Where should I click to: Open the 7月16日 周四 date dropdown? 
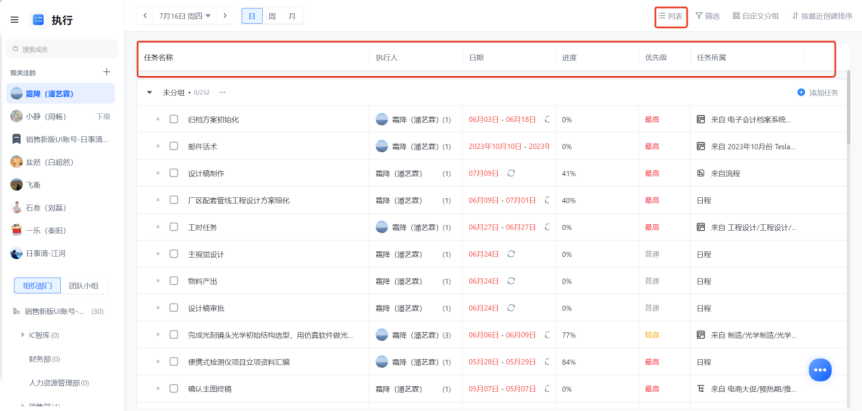click(x=185, y=16)
